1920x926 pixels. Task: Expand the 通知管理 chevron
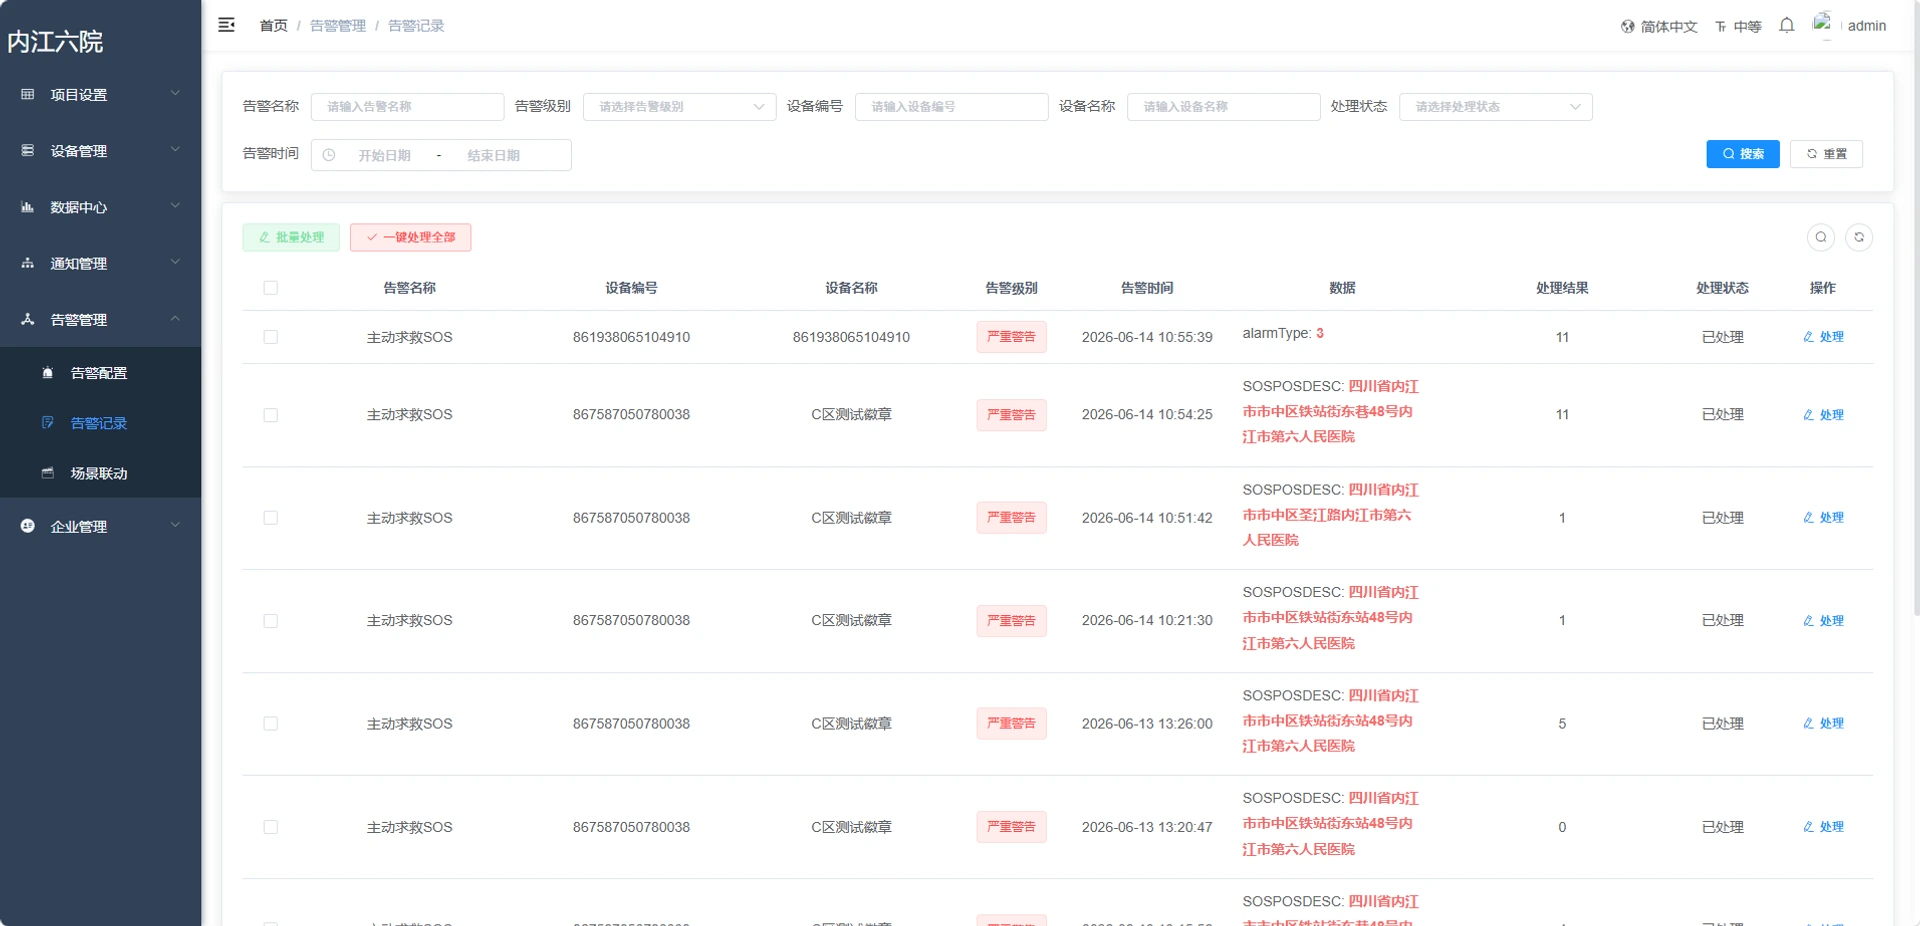point(175,262)
